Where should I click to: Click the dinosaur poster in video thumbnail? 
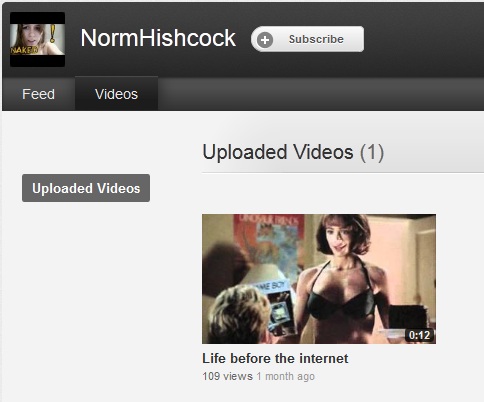pos(268,245)
